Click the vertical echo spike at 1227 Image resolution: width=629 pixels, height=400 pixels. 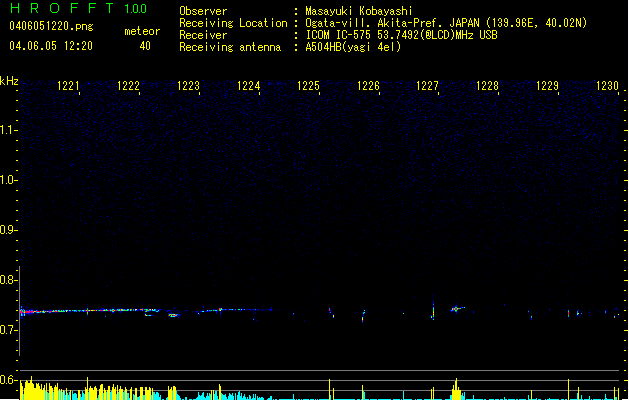pyautogui.click(x=433, y=308)
